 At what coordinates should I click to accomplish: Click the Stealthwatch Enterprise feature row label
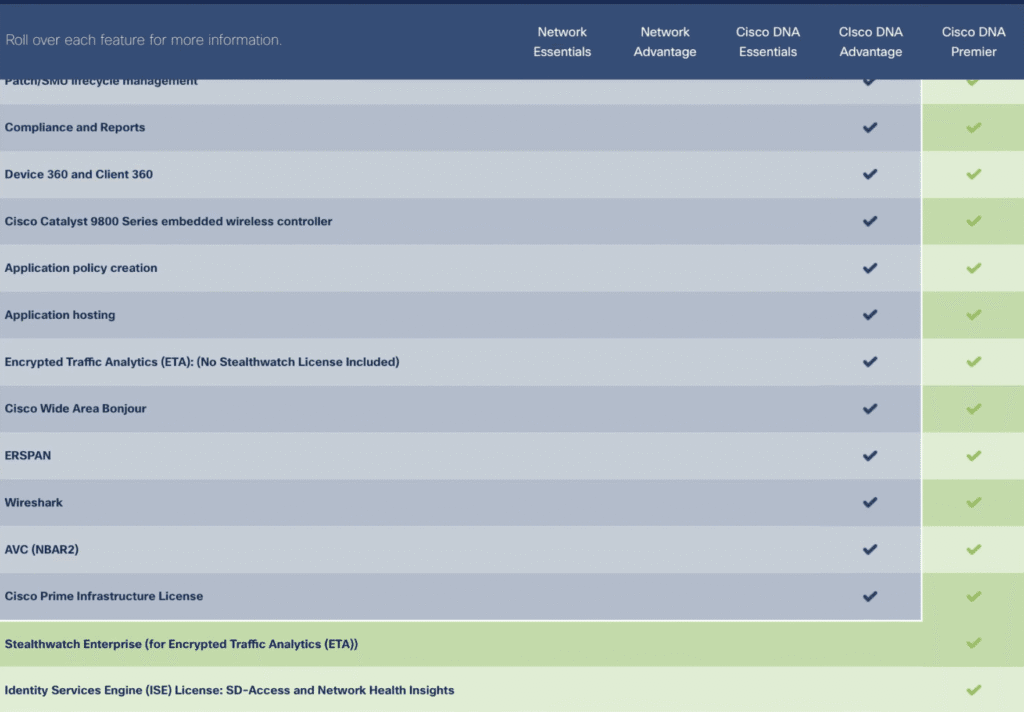(x=181, y=644)
